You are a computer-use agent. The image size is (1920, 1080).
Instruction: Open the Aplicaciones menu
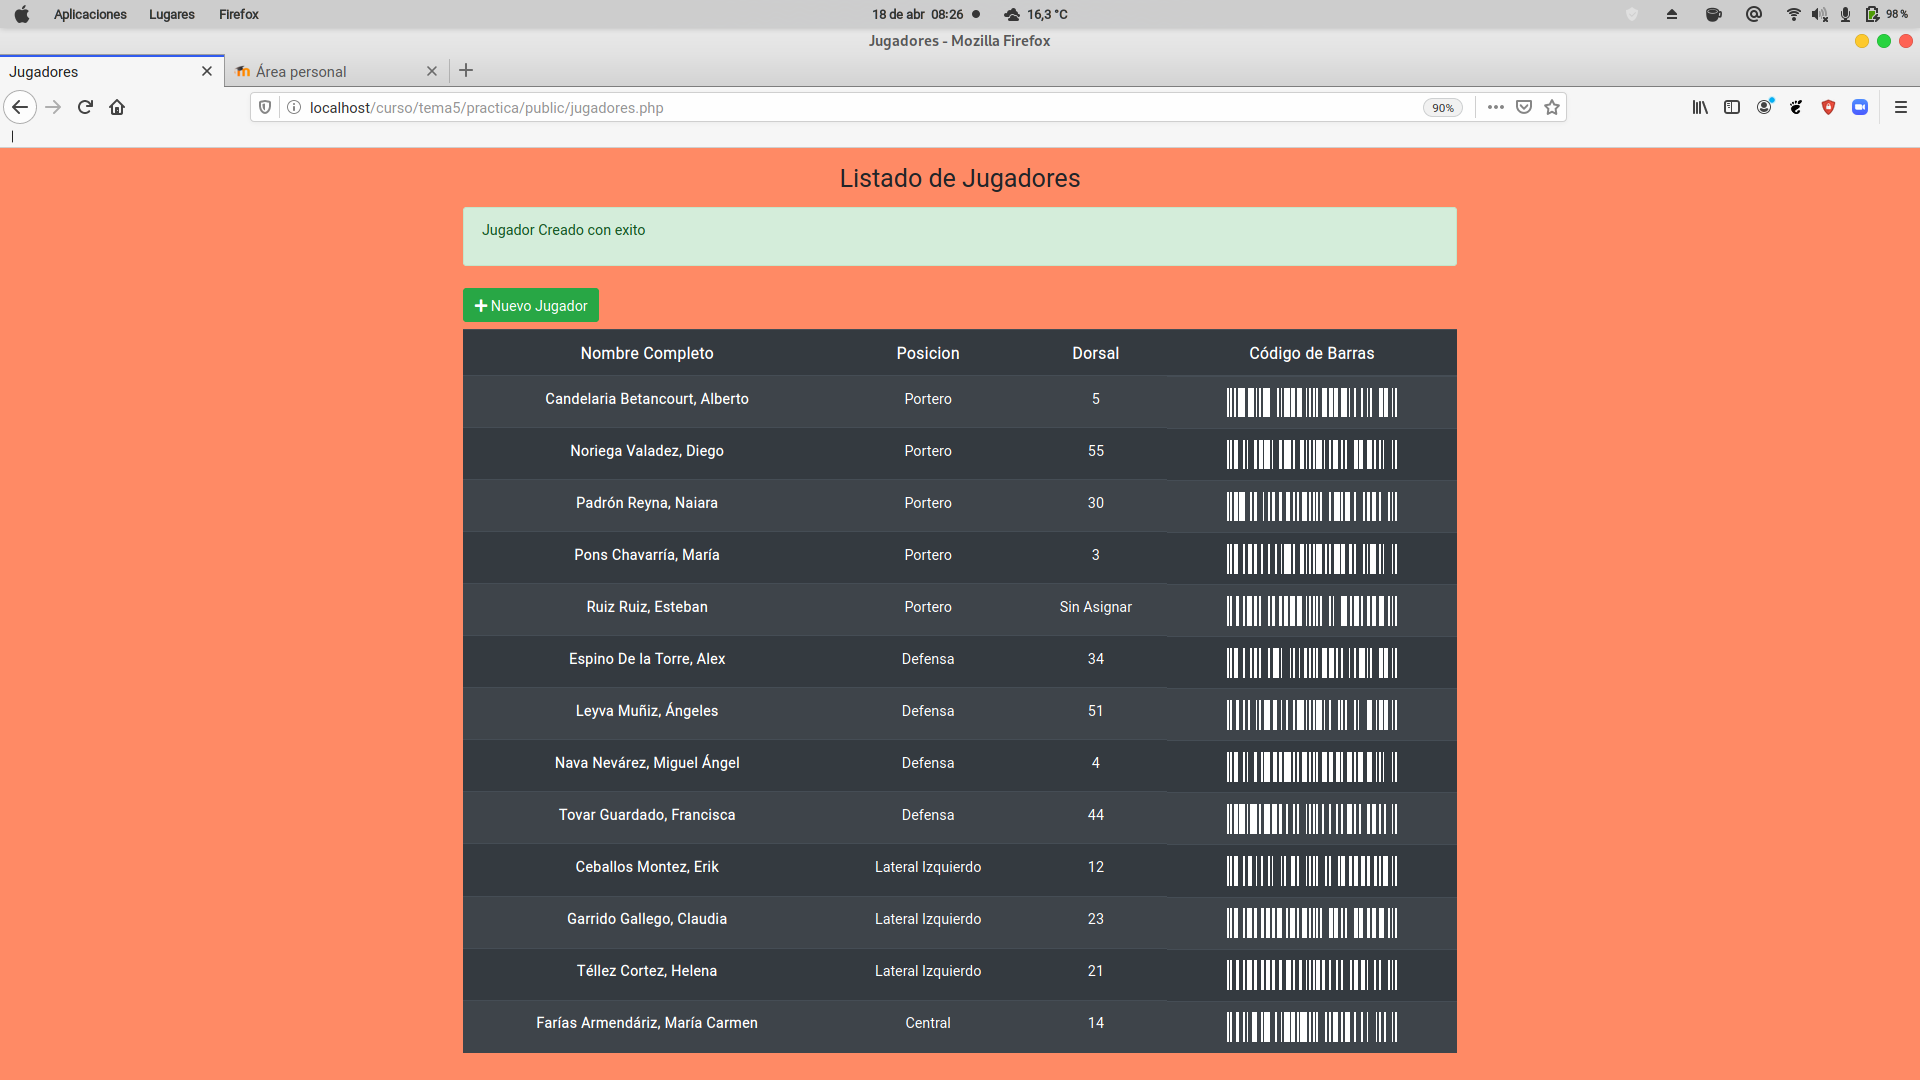(x=90, y=14)
